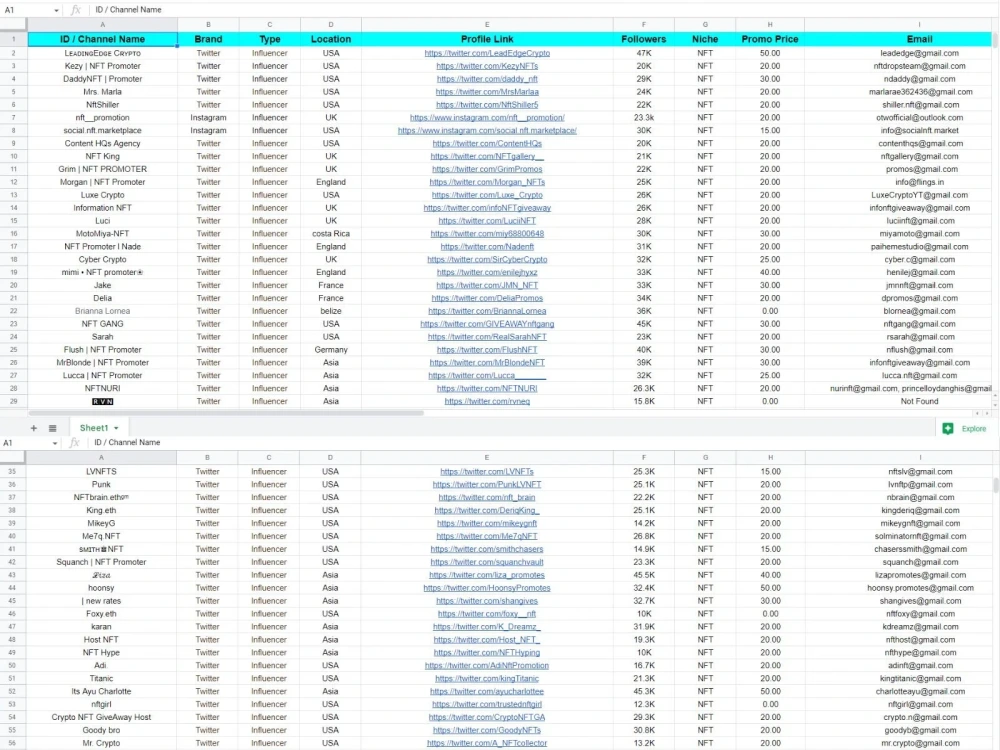Select the 'DaddyNFT | Promoter' cell
The height and width of the screenshot is (750, 1000).
102,79
